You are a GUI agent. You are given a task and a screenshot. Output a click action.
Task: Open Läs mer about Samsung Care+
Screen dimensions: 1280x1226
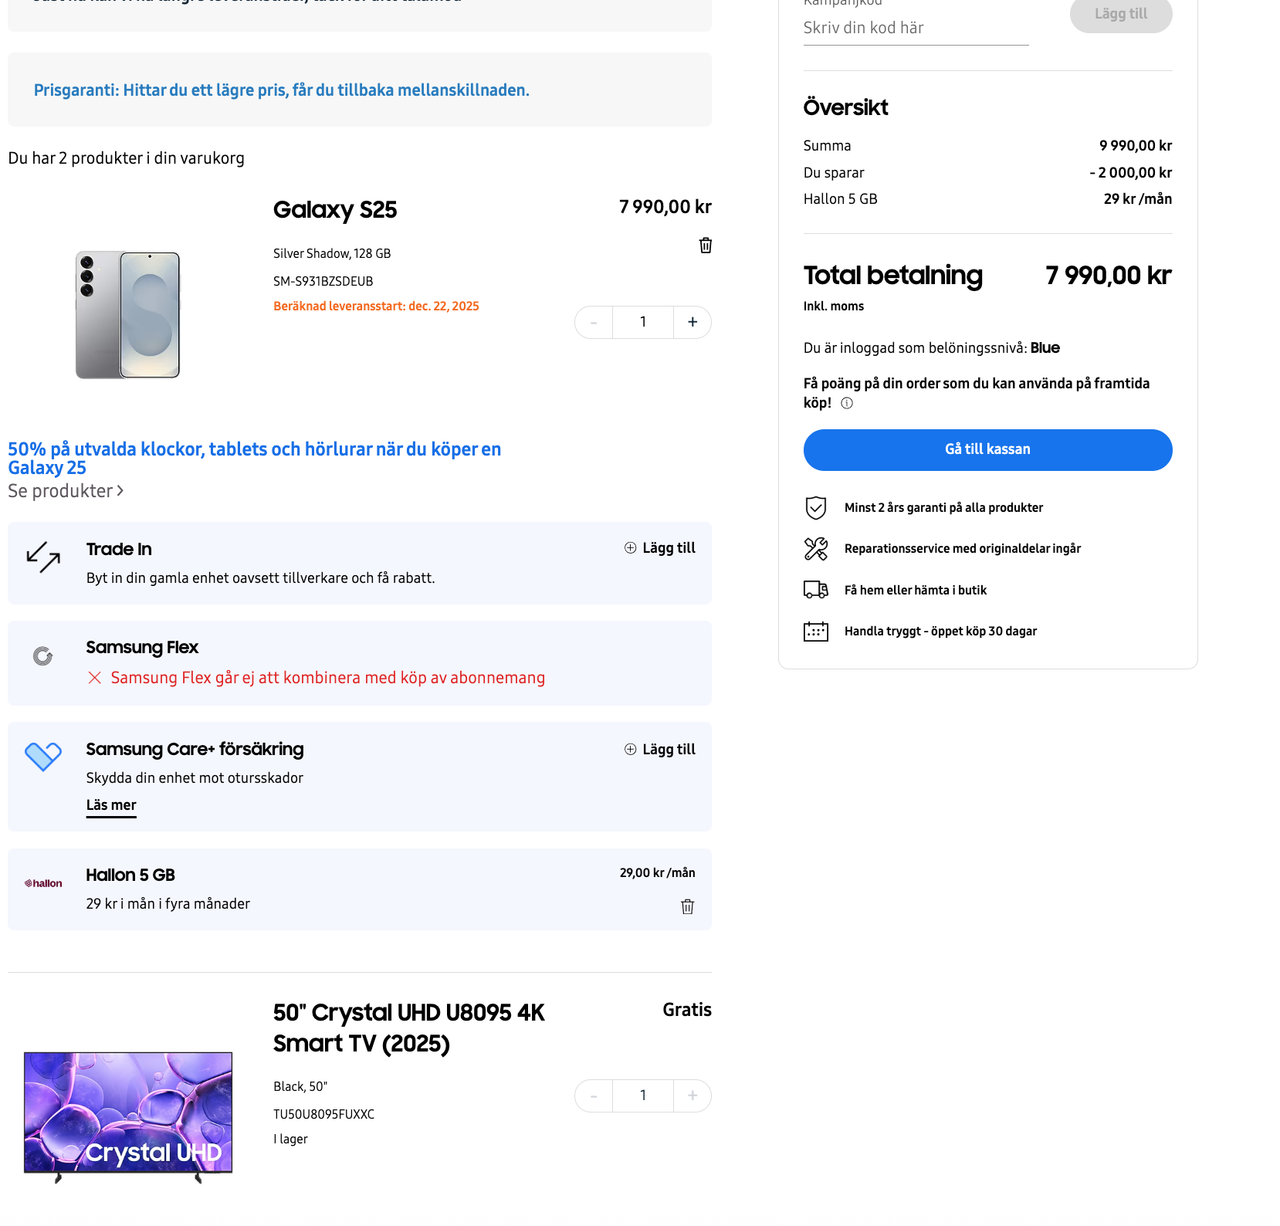111,805
